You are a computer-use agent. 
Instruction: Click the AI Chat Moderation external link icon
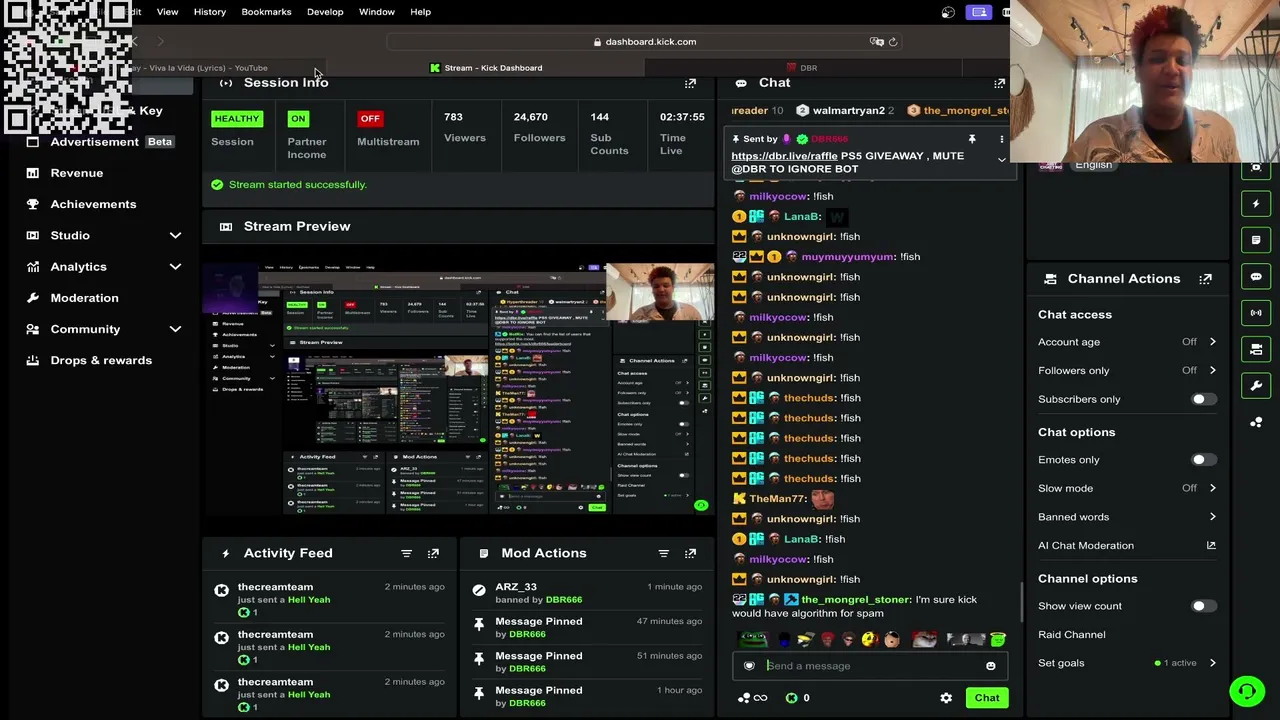coord(1211,545)
